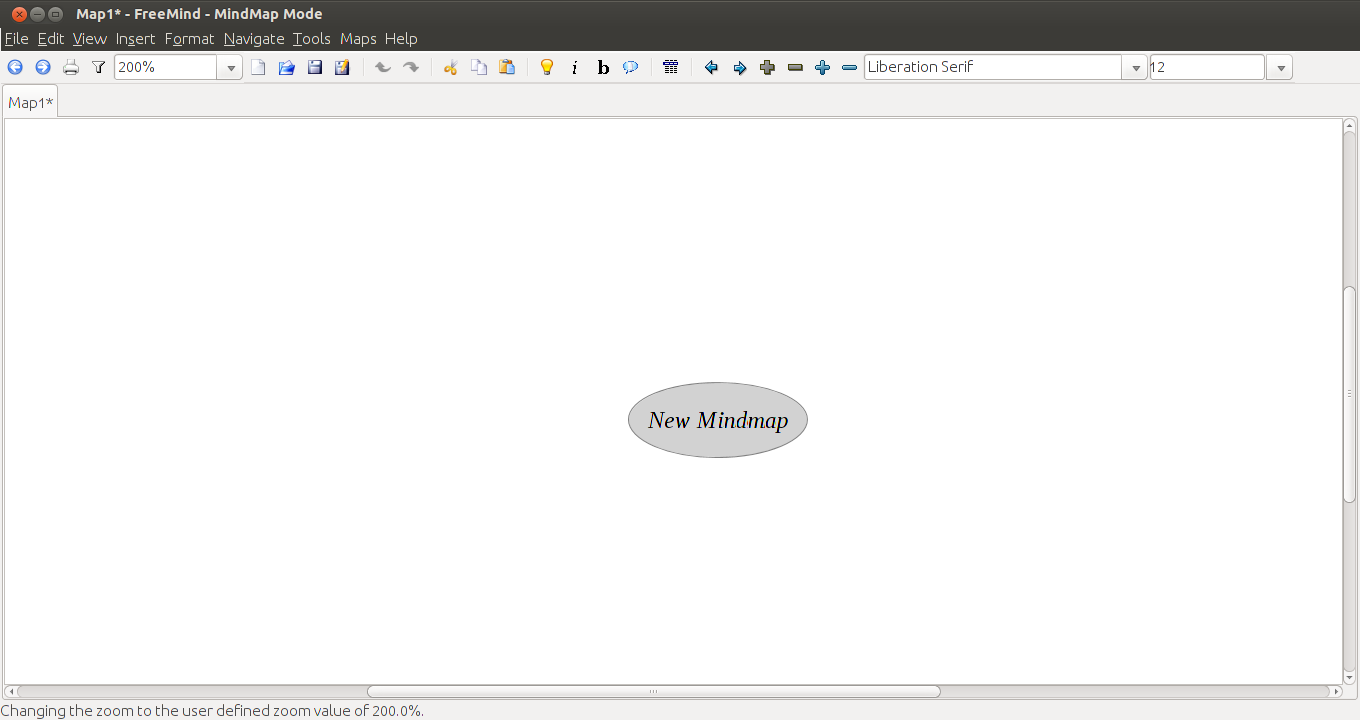This screenshot has height=720, width=1360.
Task: Click the scroll left arrow button
Action: pyautogui.click(x=10, y=691)
